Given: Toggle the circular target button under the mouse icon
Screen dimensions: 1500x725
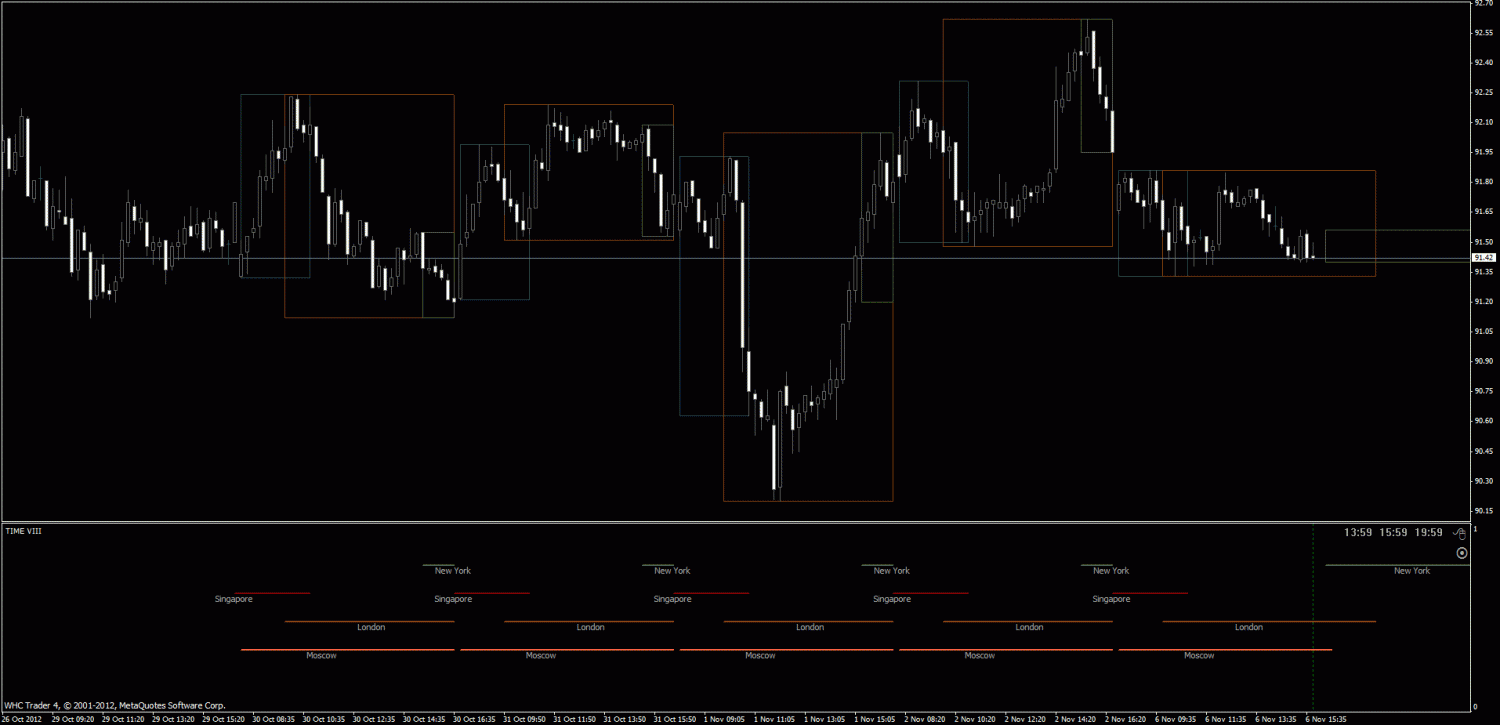Looking at the screenshot, I should [1462, 552].
